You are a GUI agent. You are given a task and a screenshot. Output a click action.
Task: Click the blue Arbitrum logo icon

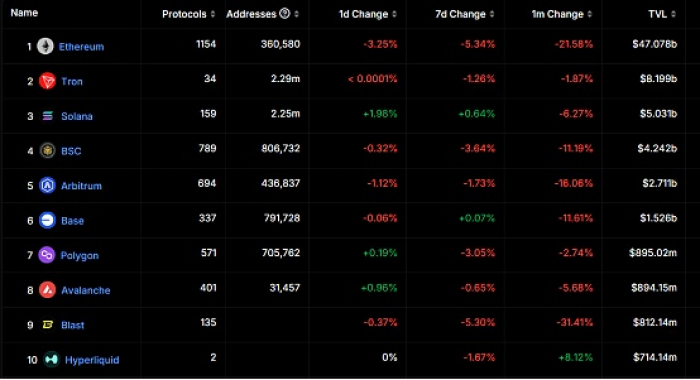pos(47,185)
